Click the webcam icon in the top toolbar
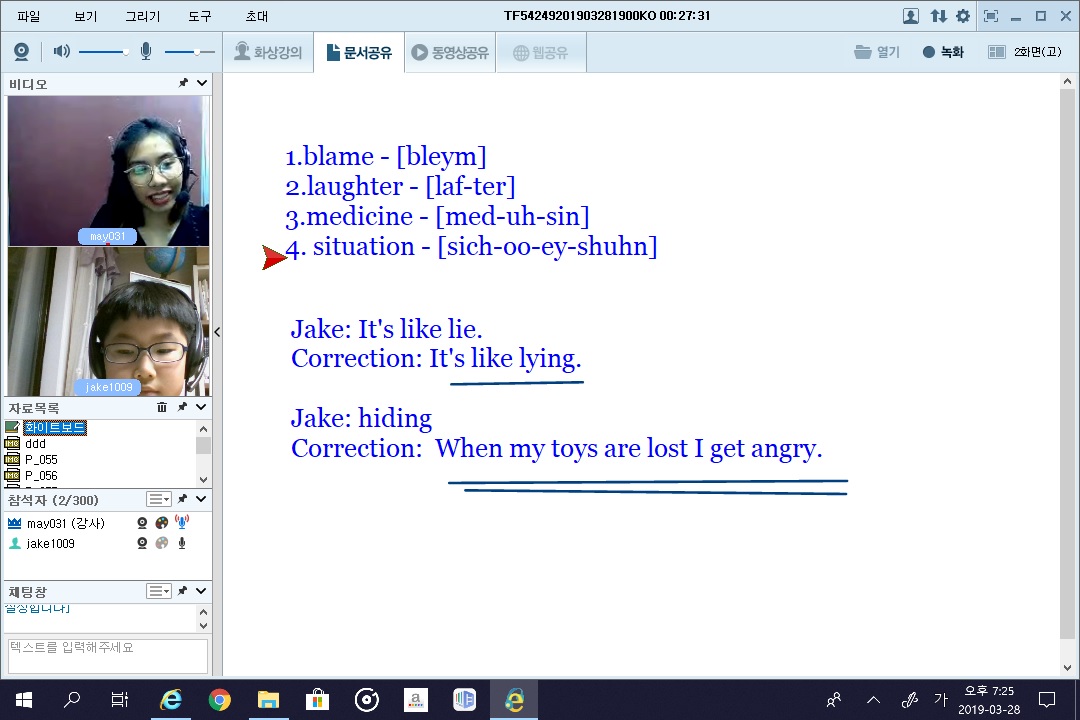The height and width of the screenshot is (720, 1080). point(21,52)
